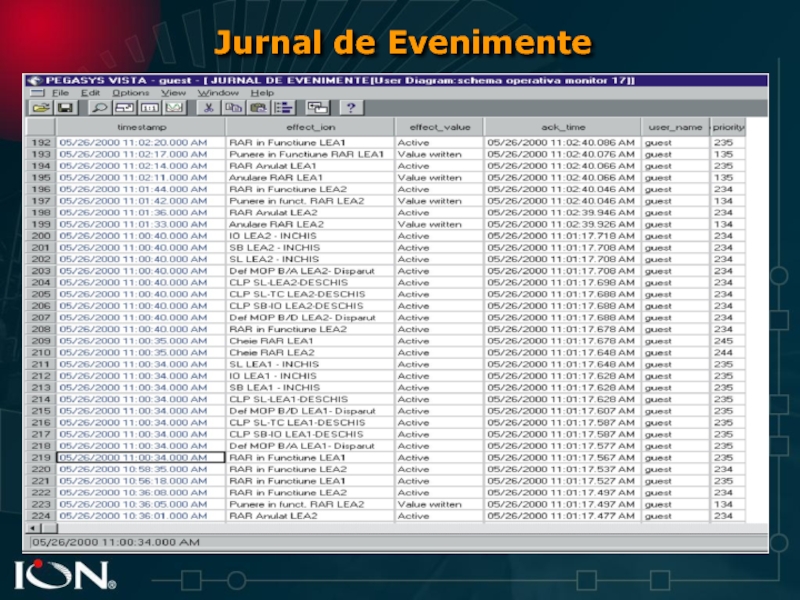Click the effect_ion column header
Image resolution: width=800 pixels, height=600 pixels.
coord(310,127)
